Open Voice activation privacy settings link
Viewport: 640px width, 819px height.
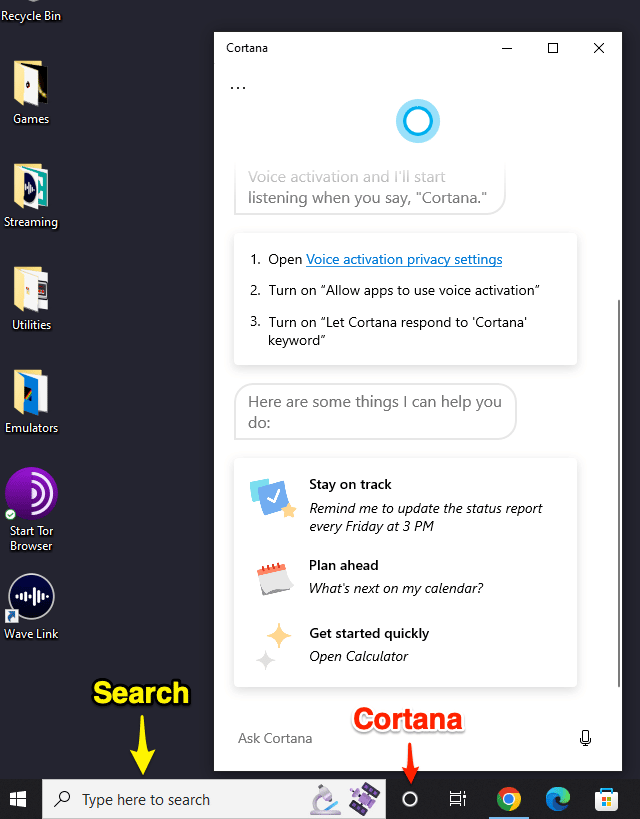(404, 259)
